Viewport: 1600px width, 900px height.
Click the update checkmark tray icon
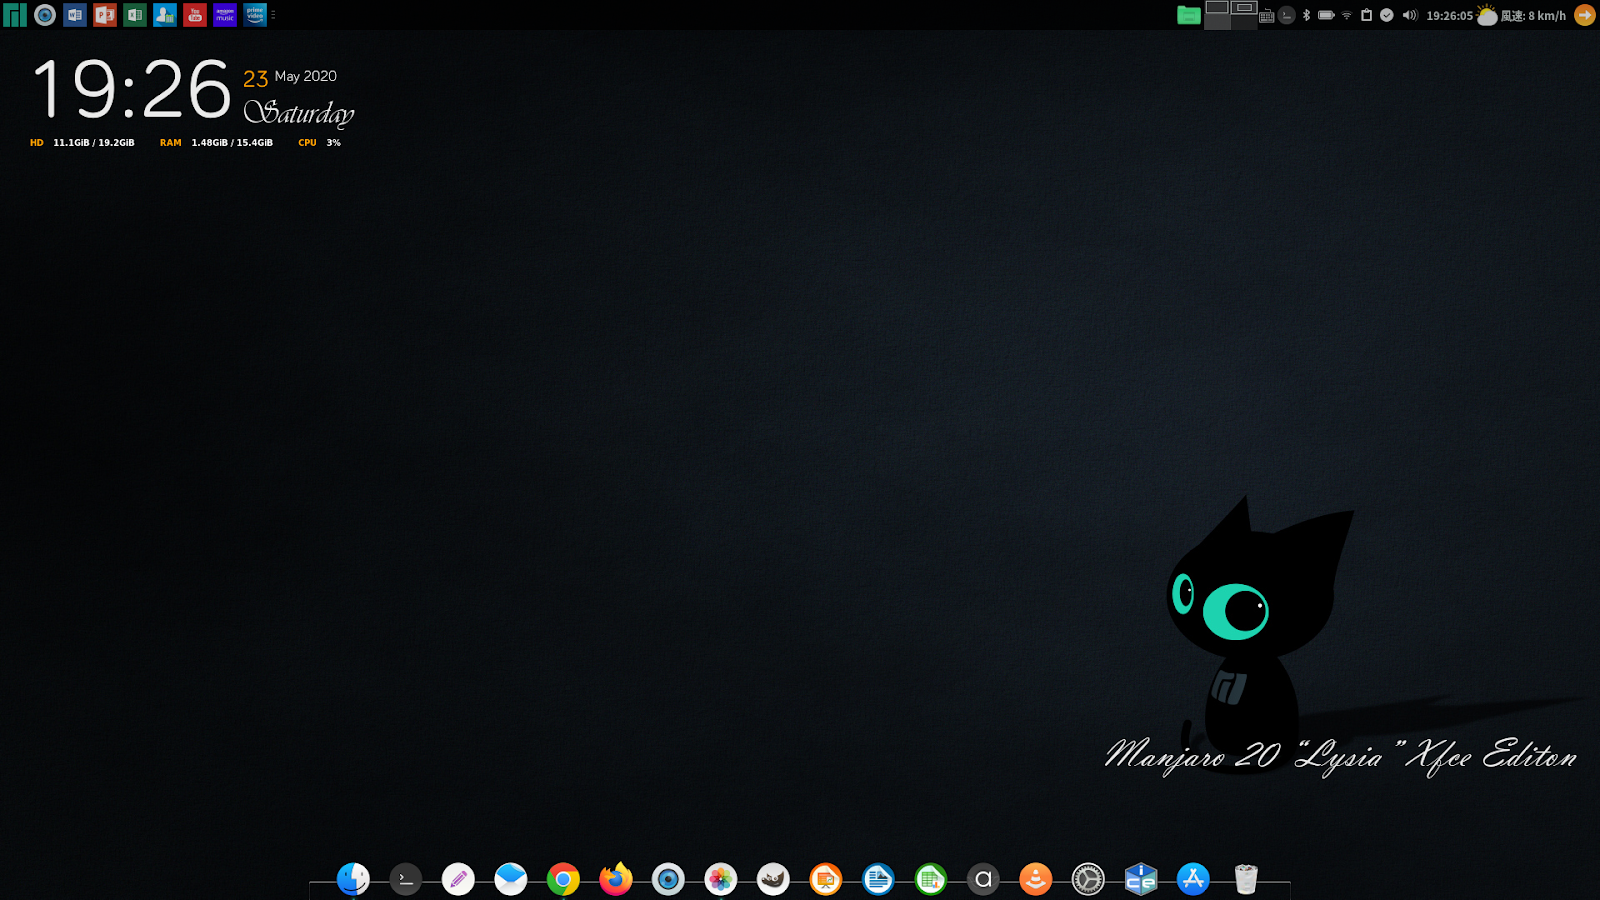click(1387, 15)
